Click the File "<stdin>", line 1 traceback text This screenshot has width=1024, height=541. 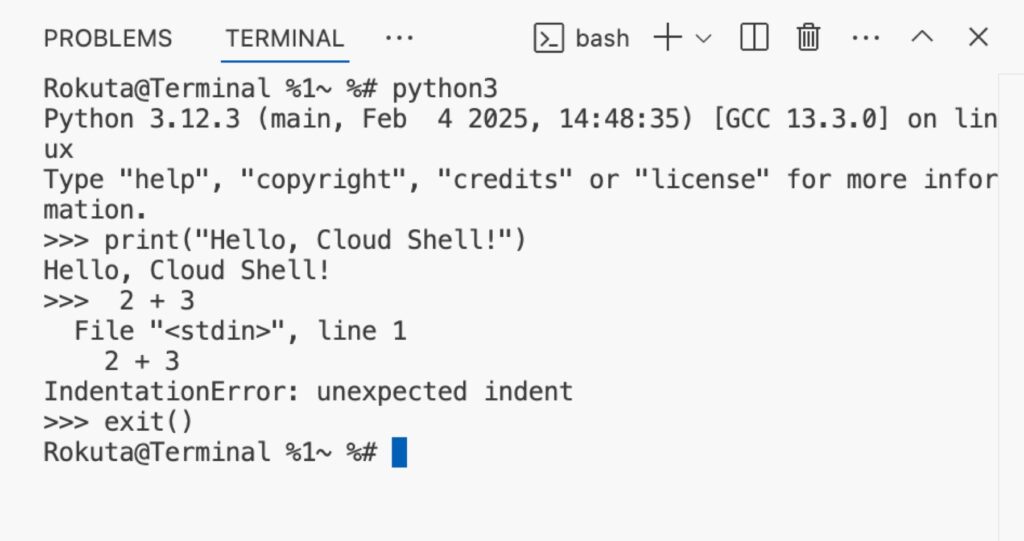point(240,331)
